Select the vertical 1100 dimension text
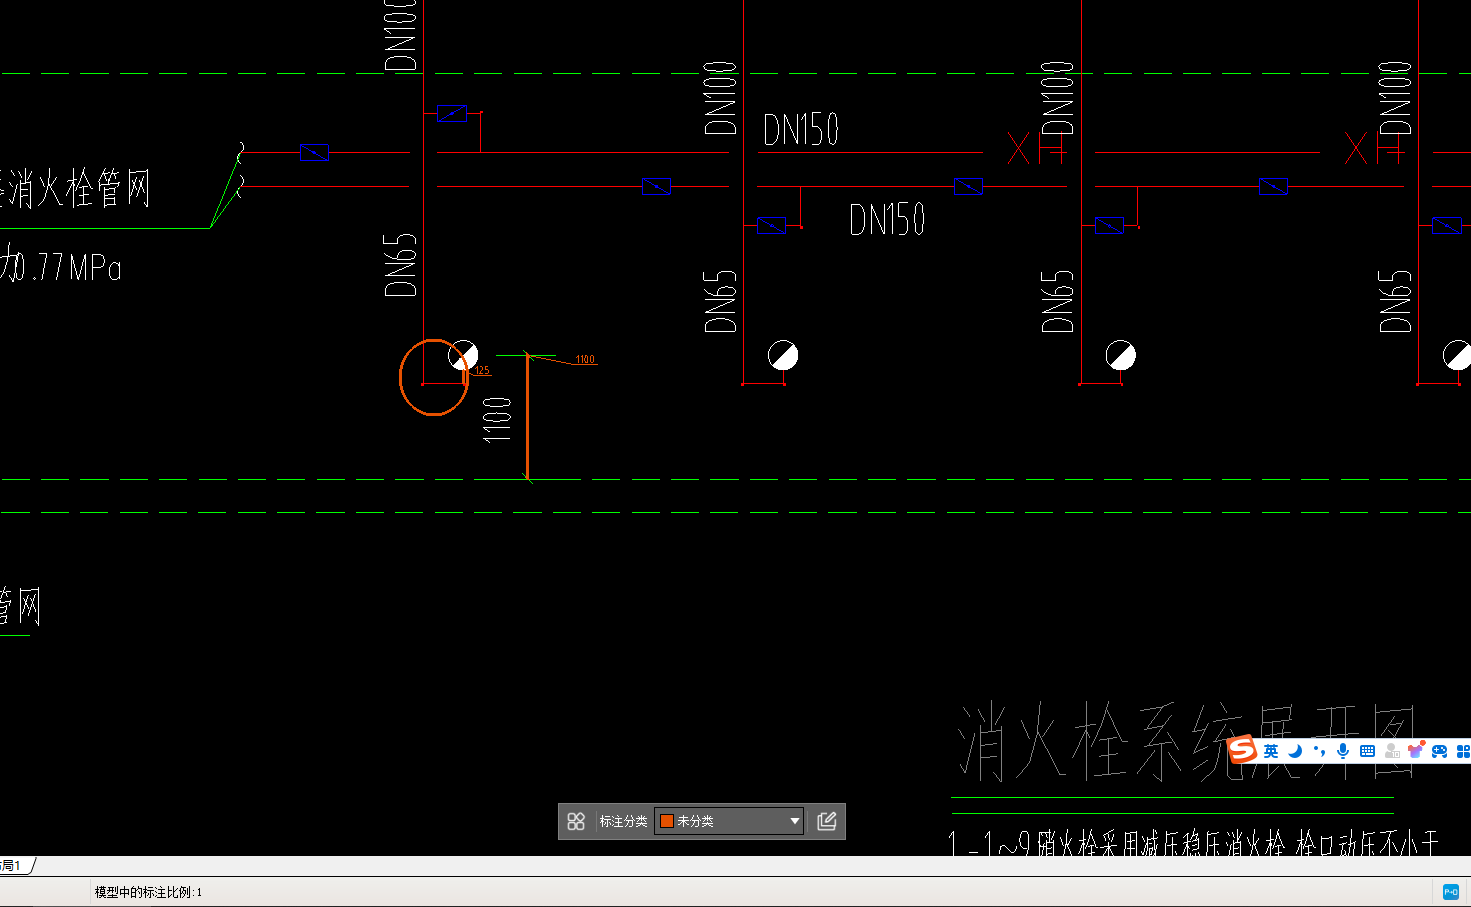Image resolution: width=1471 pixels, height=907 pixels. click(497, 419)
